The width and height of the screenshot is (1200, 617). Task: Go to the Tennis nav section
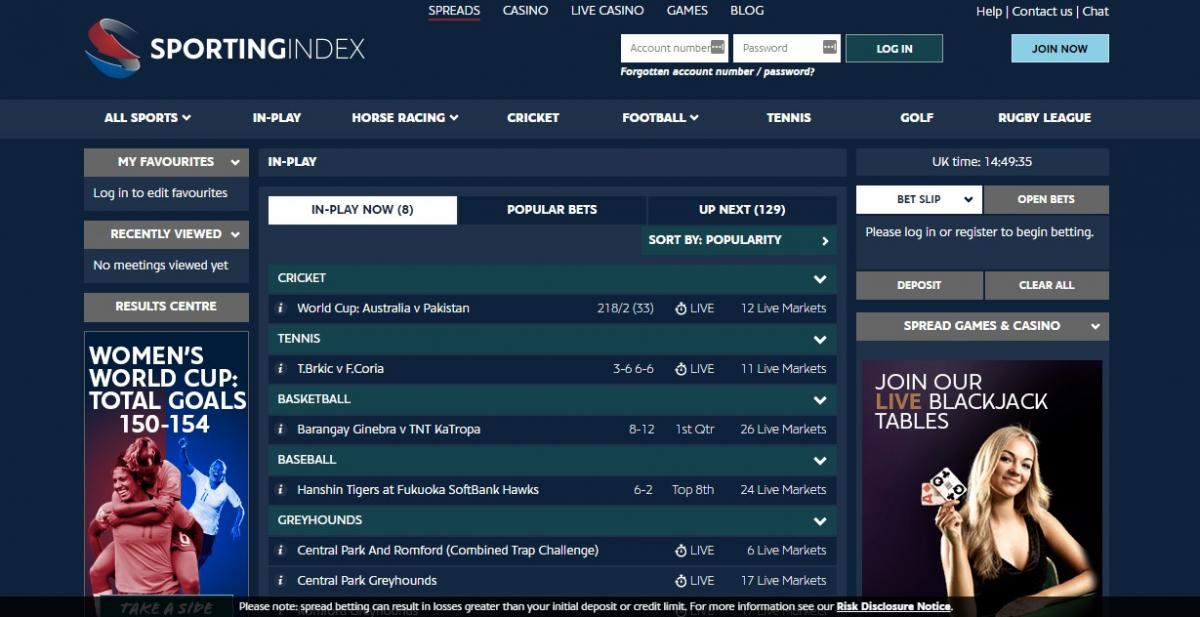(789, 117)
